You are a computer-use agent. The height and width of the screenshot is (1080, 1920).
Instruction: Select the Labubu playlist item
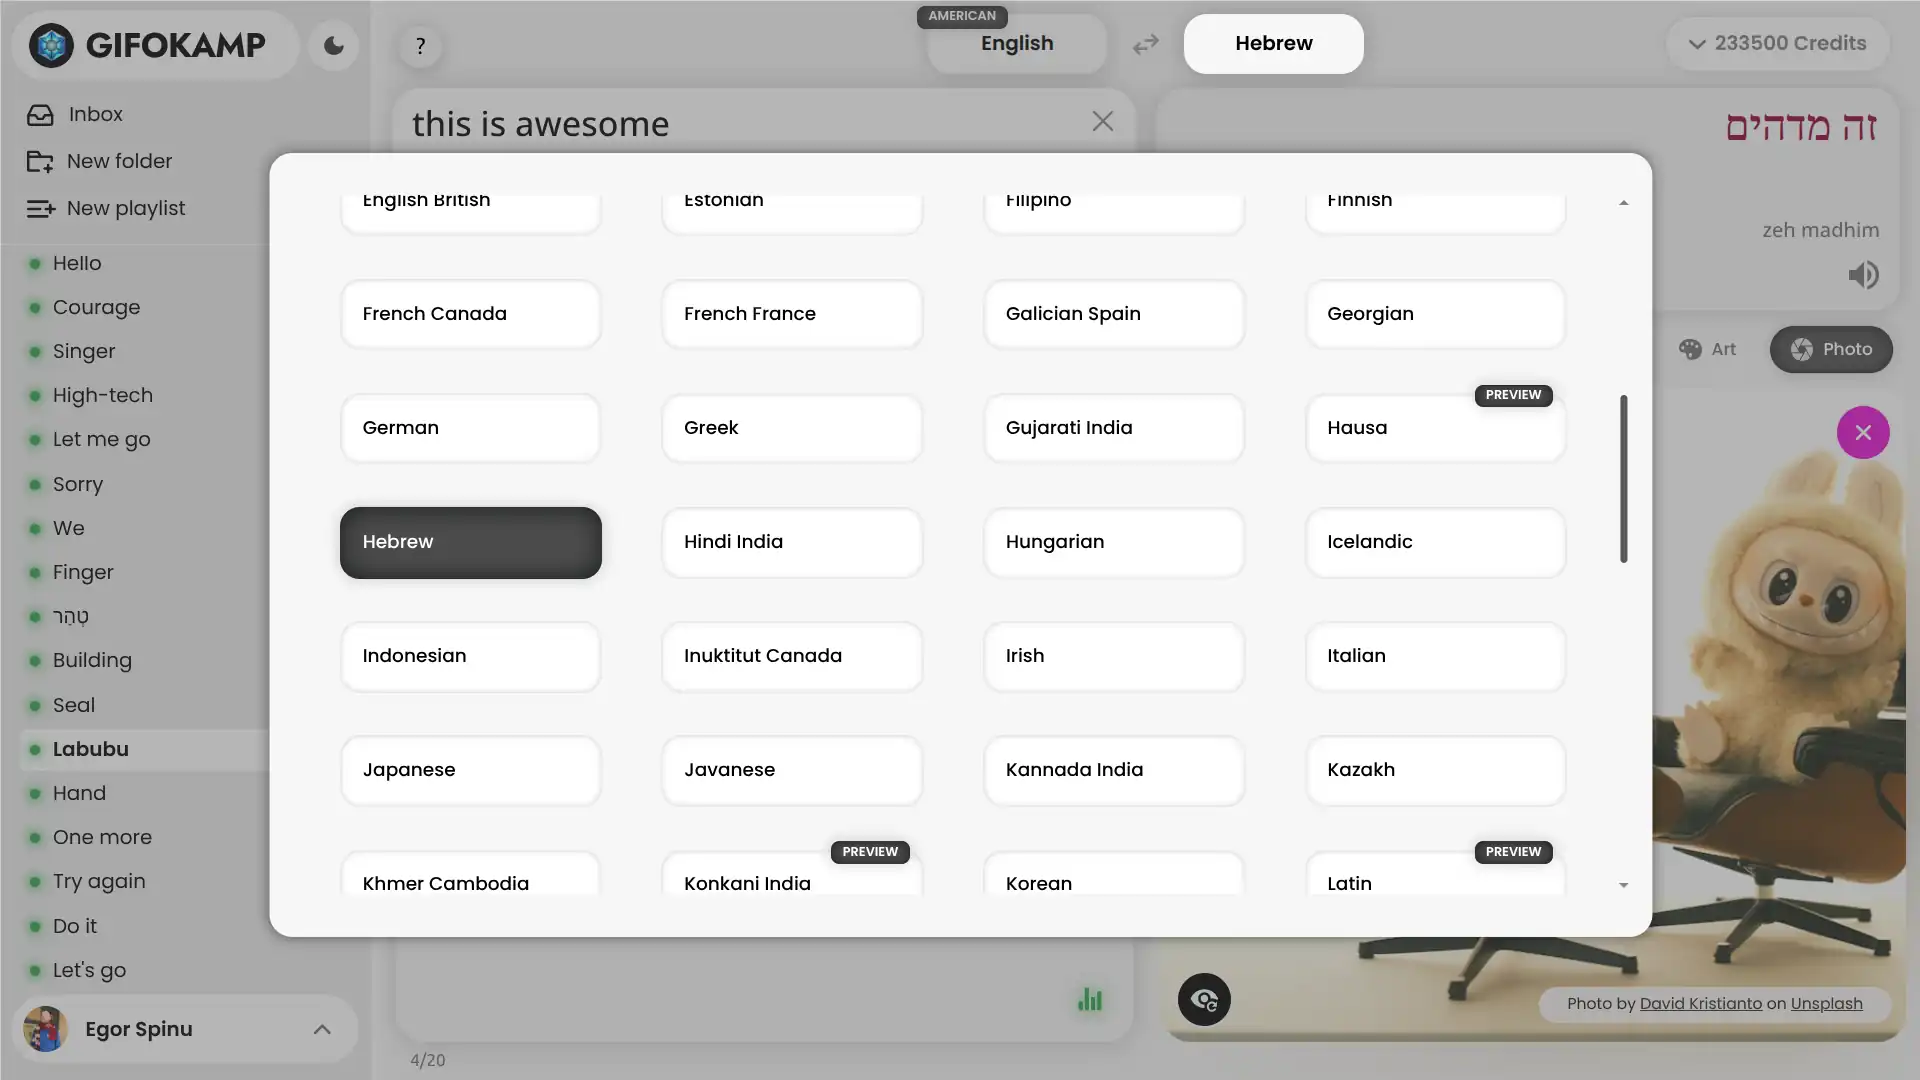pos(91,749)
